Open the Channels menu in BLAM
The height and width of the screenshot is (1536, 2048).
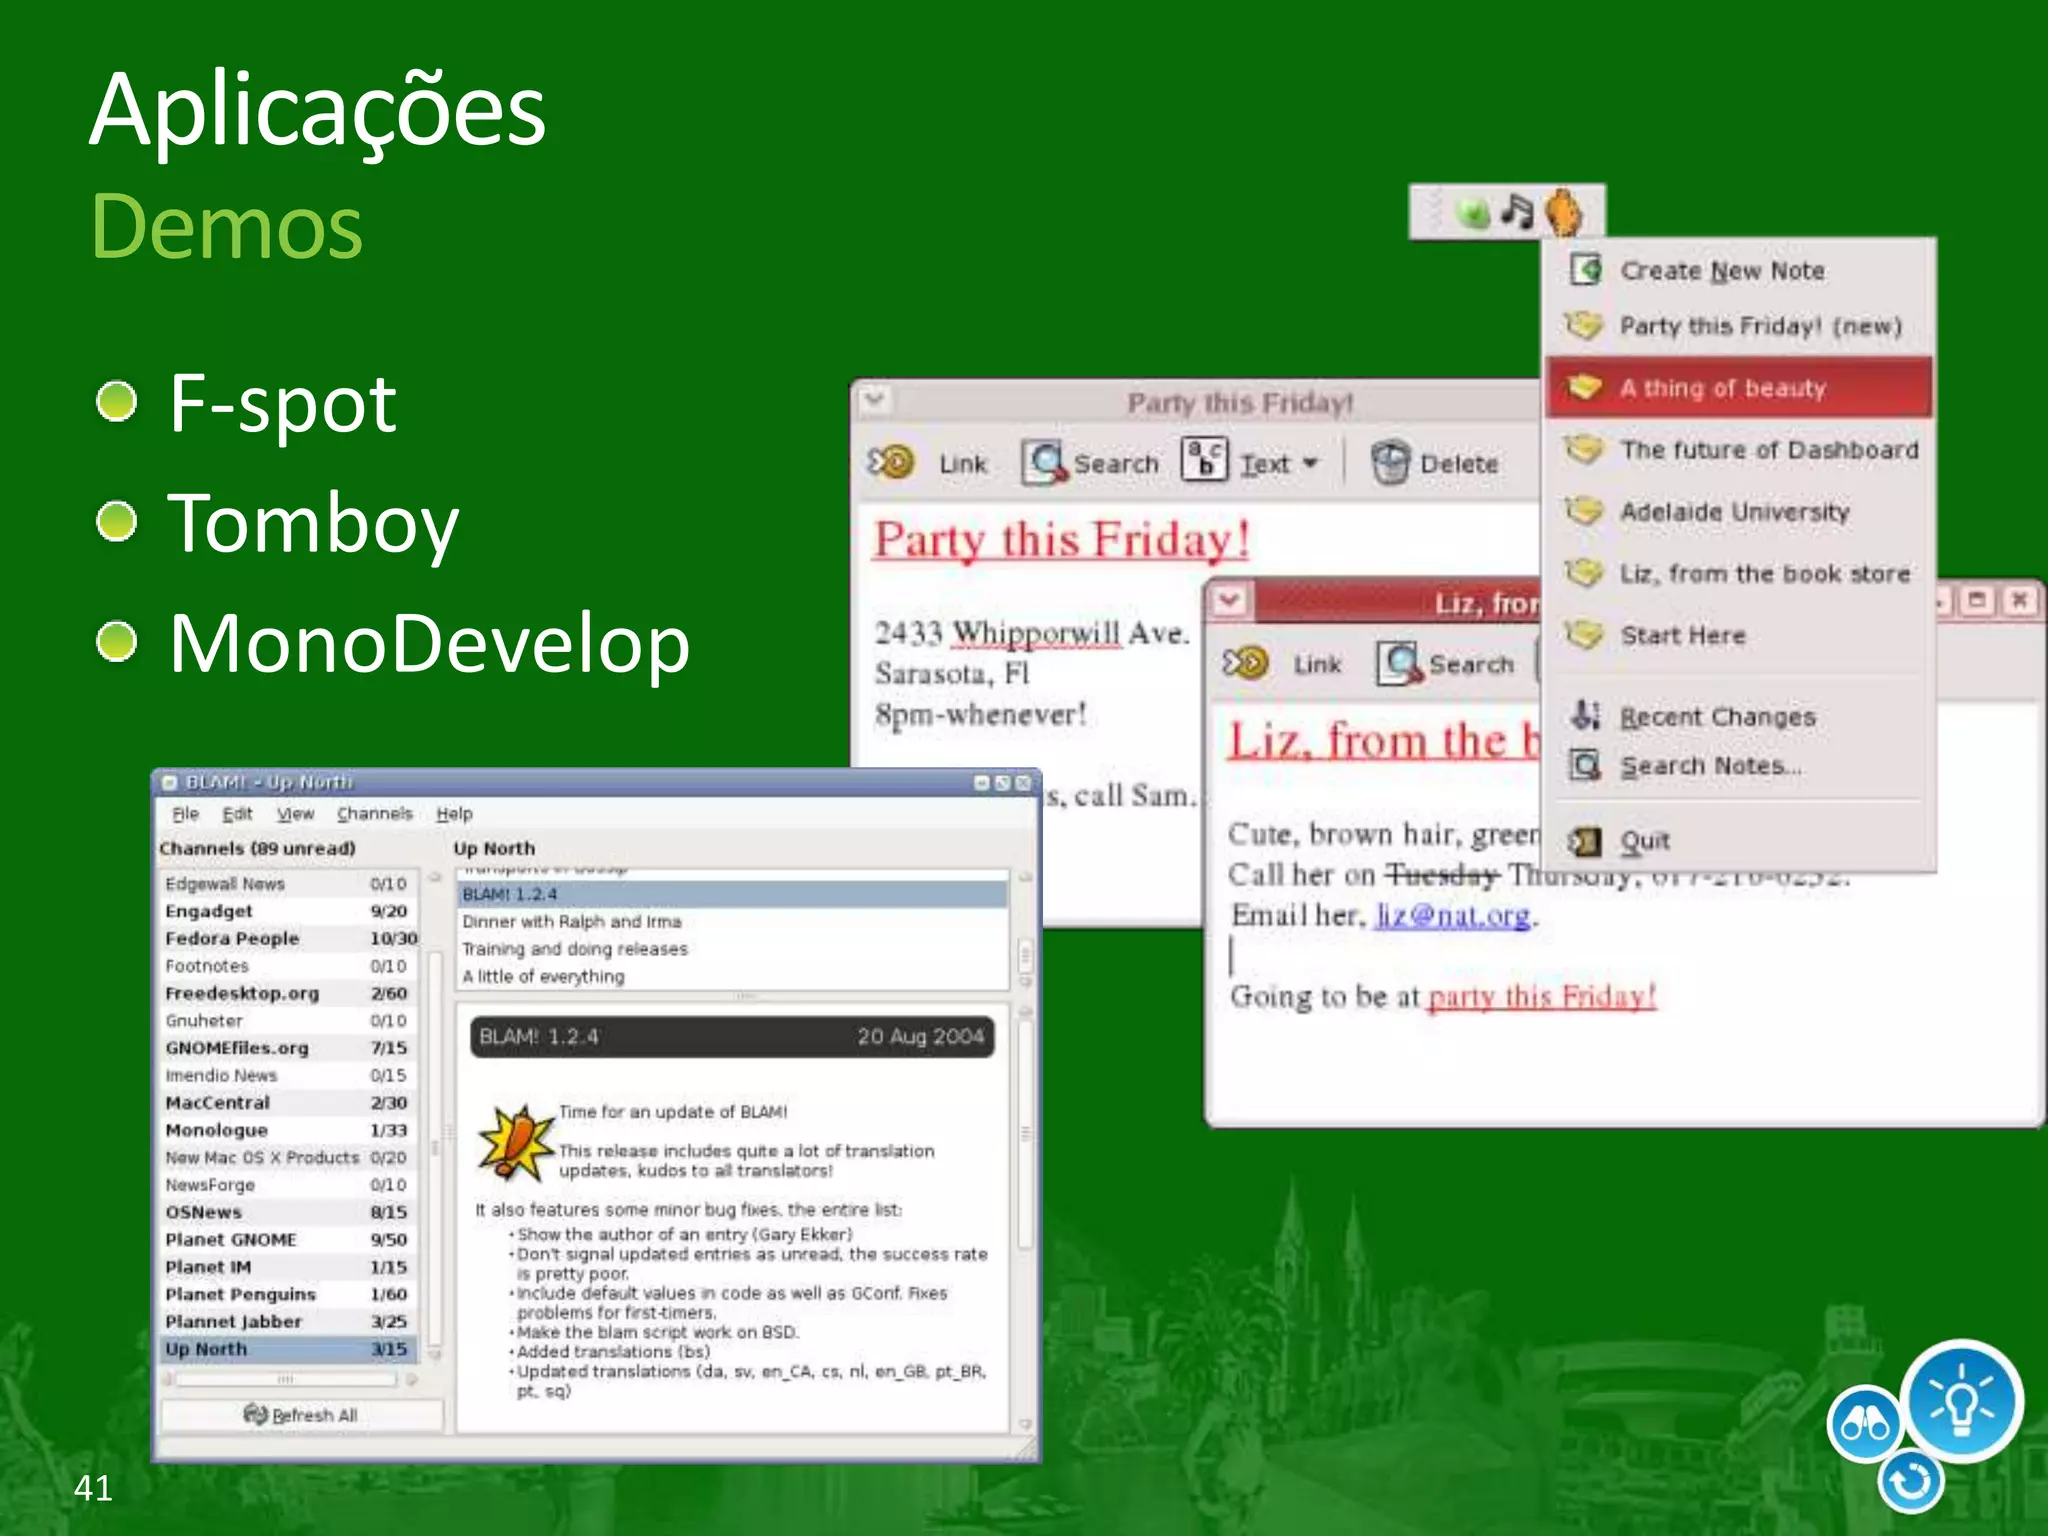point(374,813)
